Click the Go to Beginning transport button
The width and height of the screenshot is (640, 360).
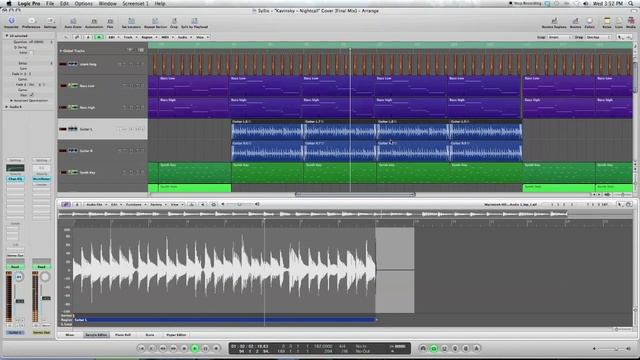click(141, 348)
